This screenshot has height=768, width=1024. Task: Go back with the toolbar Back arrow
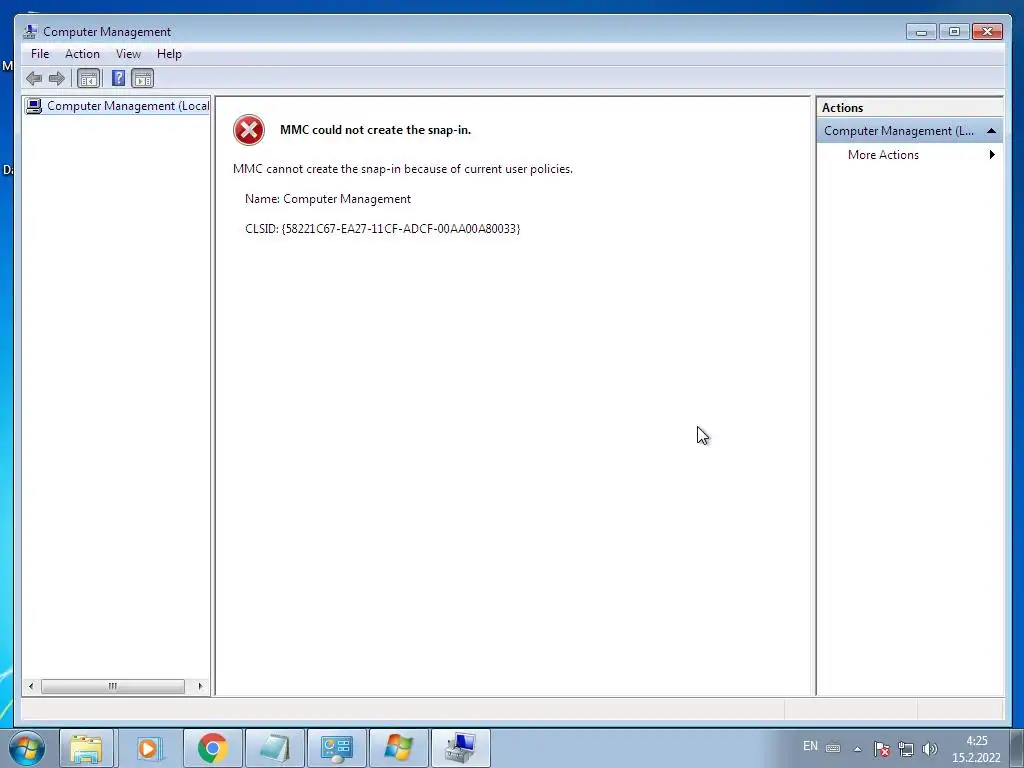34,79
